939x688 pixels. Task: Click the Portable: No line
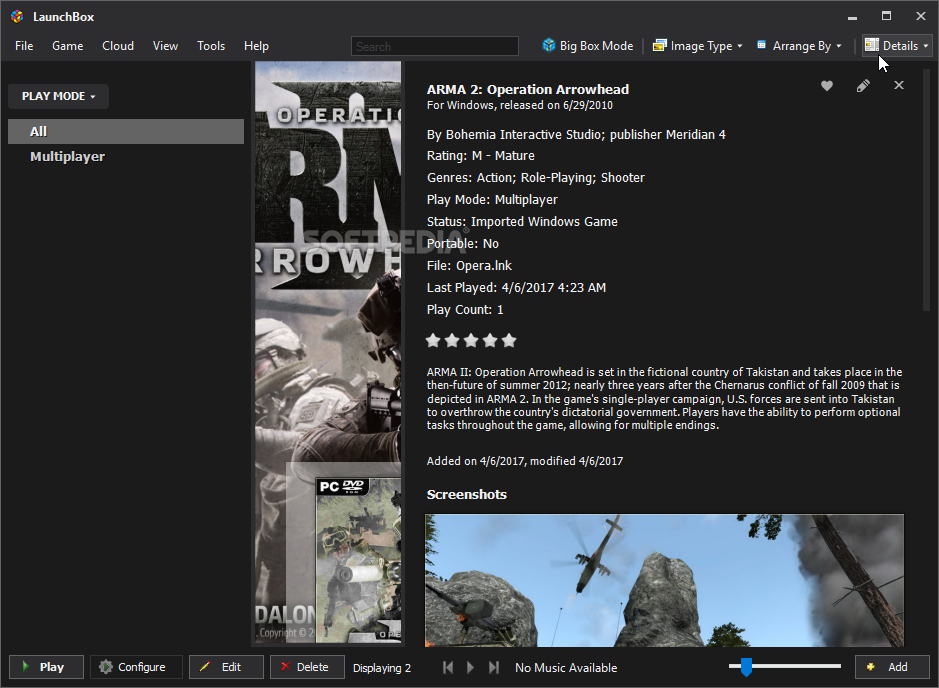pos(462,244)
